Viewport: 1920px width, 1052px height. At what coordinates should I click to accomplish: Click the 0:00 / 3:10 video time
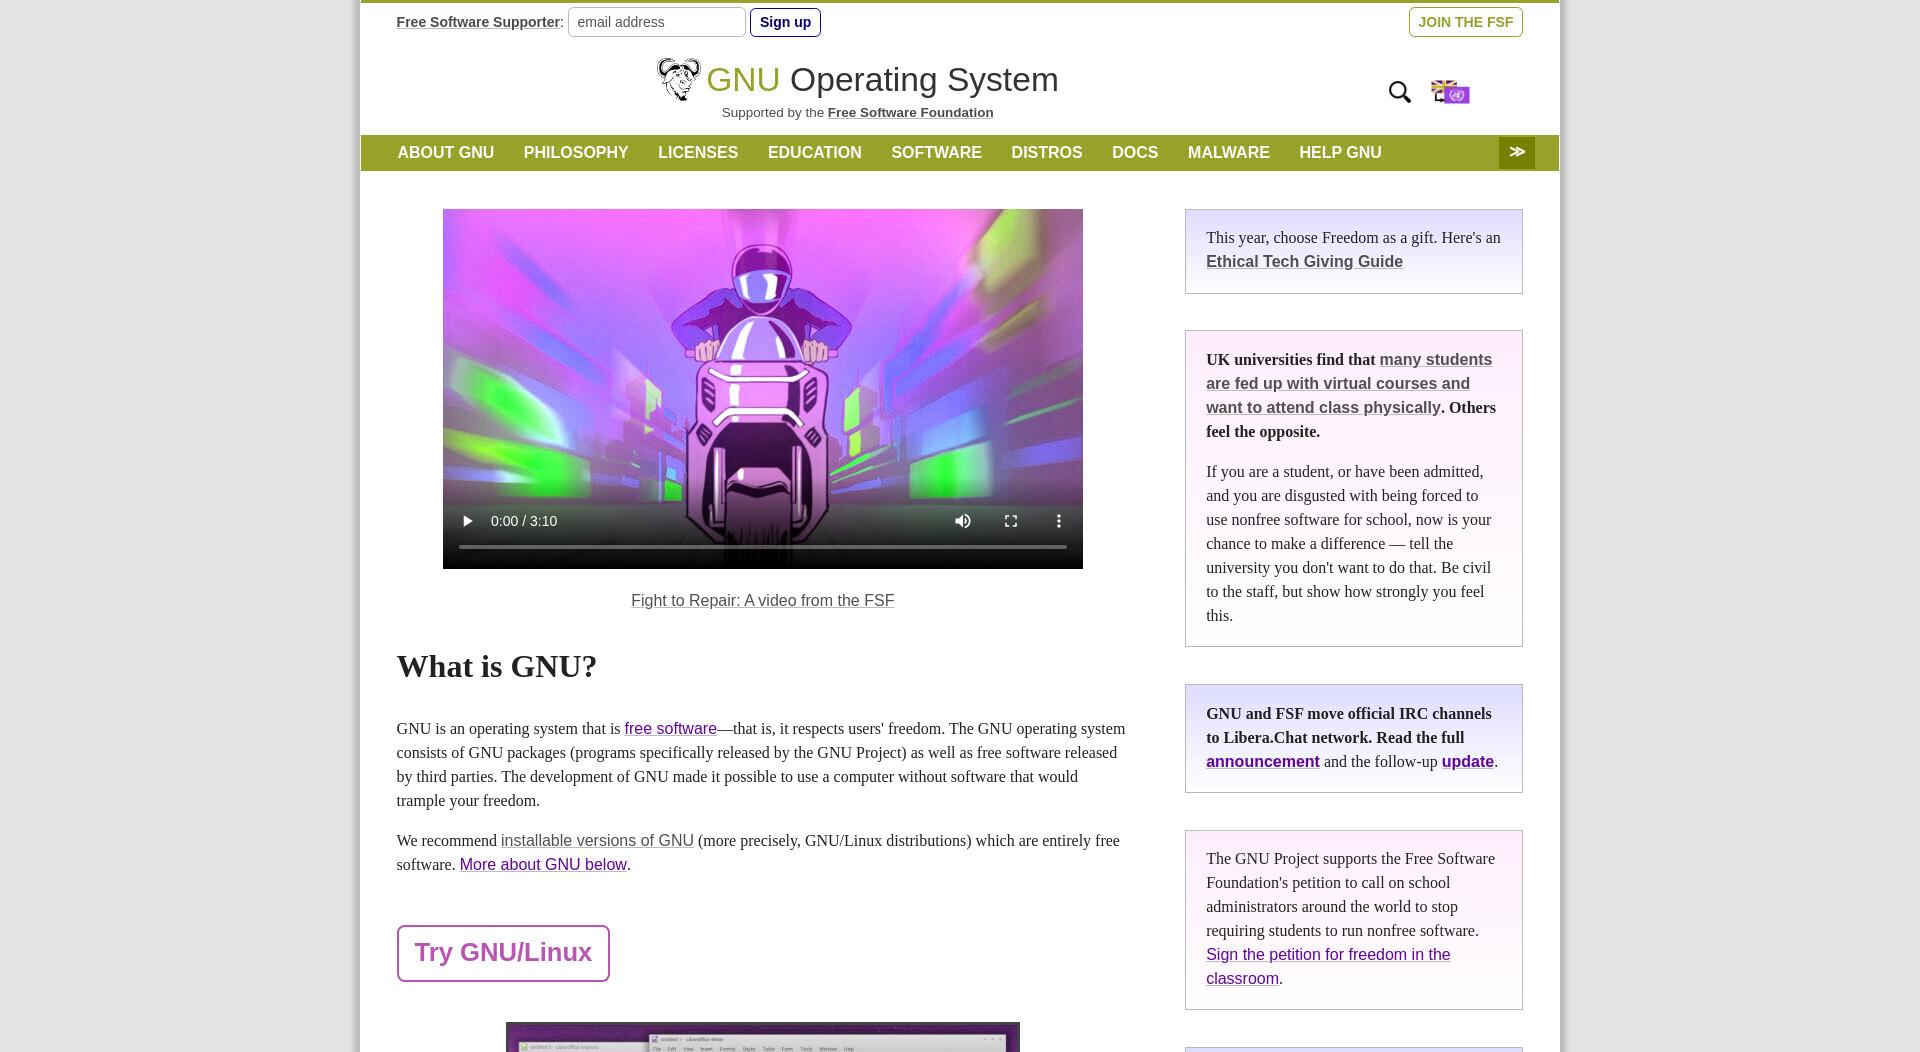pyautogui.click(x=524, y=521)
